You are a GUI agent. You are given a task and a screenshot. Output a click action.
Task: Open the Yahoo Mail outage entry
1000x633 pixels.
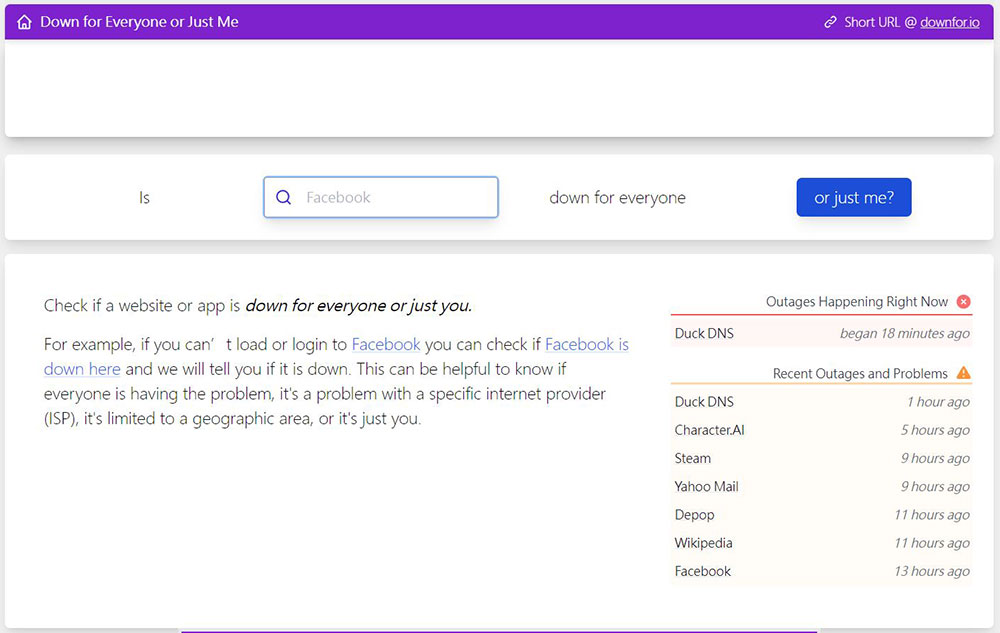706,487
